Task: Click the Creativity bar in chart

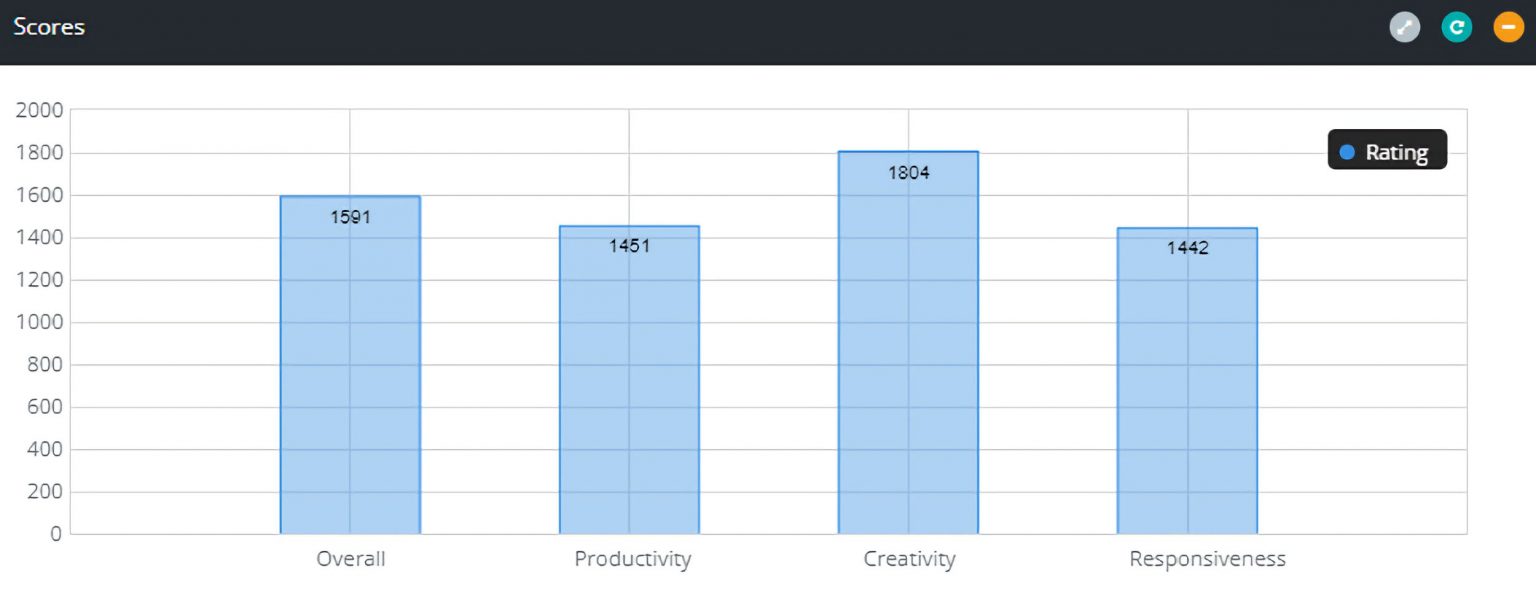Action: click(908, 360)
